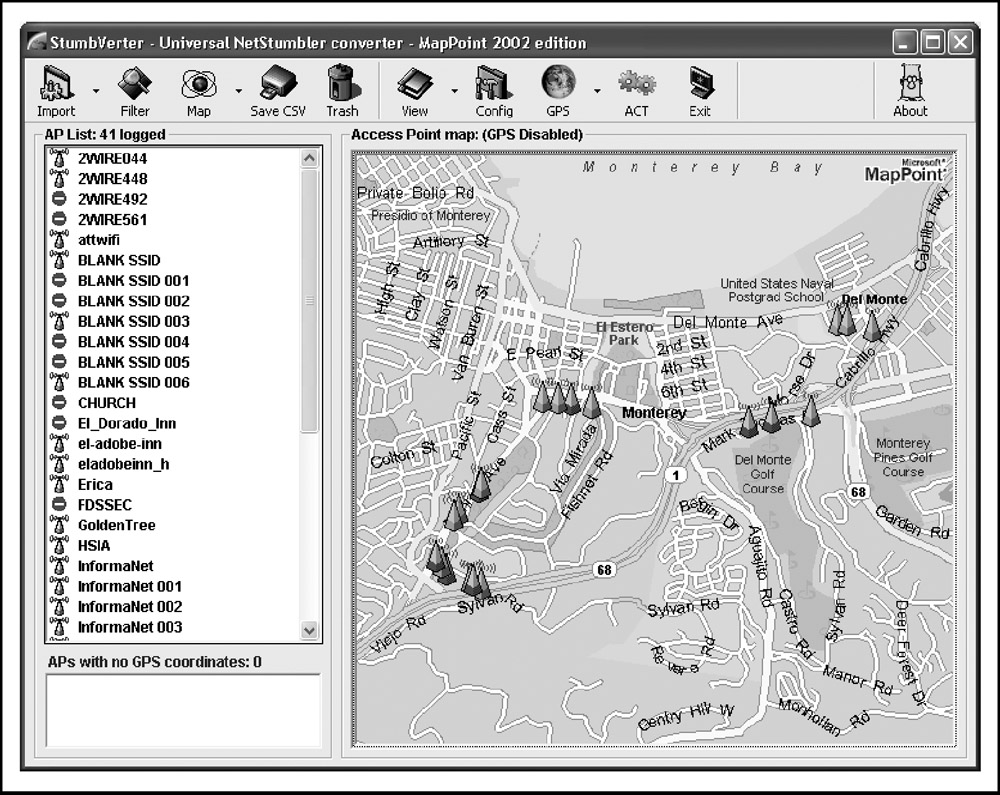The image size is (1000, 795).
Task: Pick BLANK SSID 002 from the list
Action: point(133,301)
